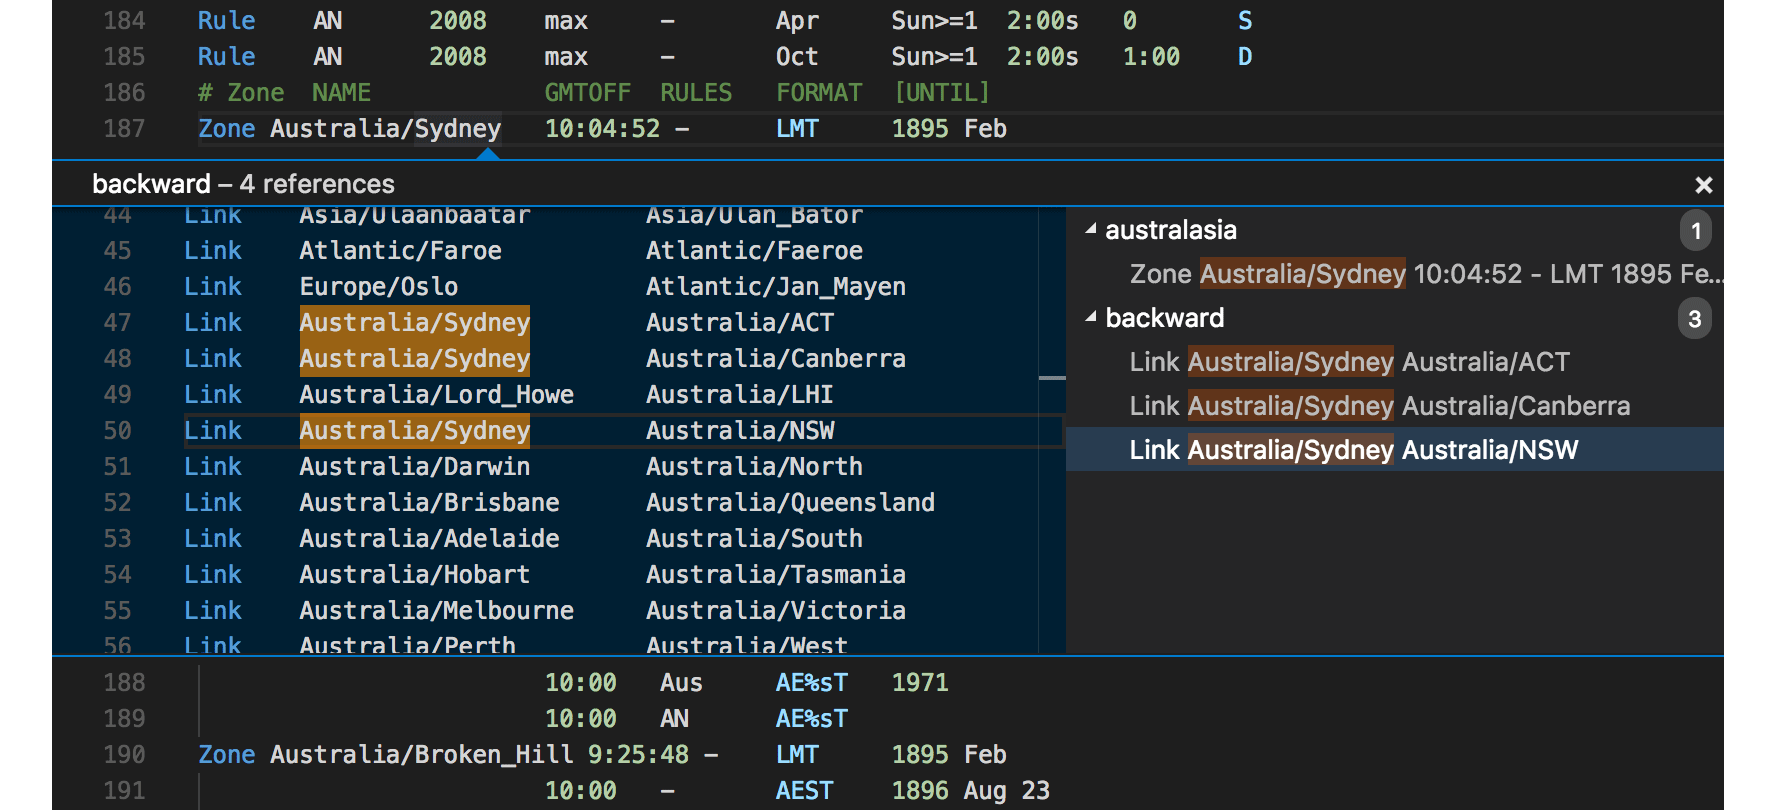
Task: Click Aus on editor line 188
Action: pyautogui.click(x=681, y=683)
